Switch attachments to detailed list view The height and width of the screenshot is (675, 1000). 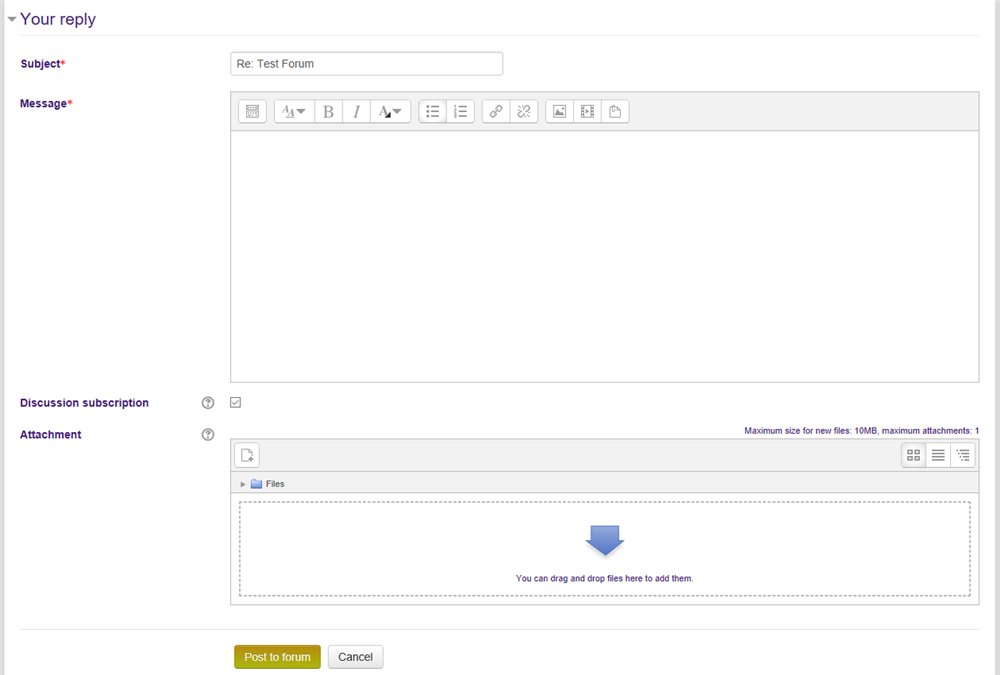coord(938,455)
